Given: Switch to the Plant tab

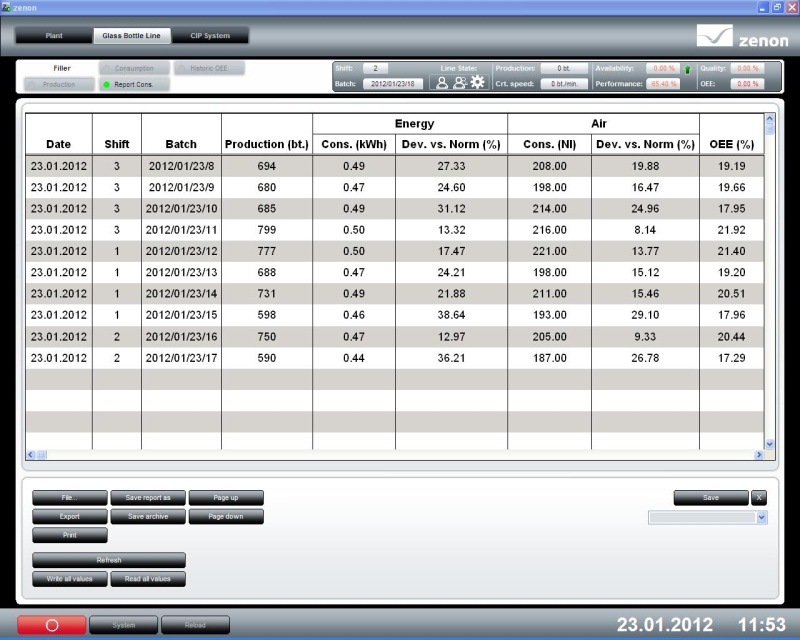Looking at the screenshot, I should (x=54, y=36).
